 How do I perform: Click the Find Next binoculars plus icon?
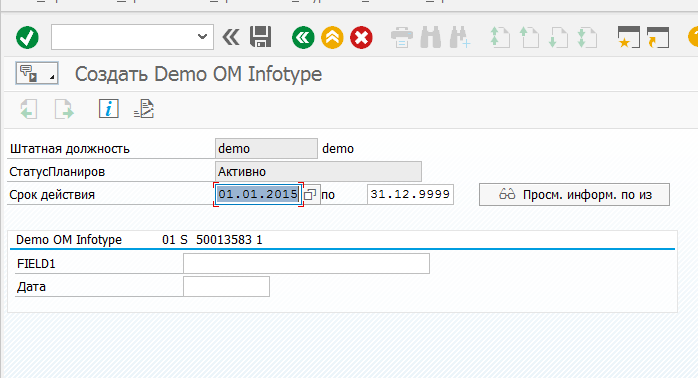(459, 37)
